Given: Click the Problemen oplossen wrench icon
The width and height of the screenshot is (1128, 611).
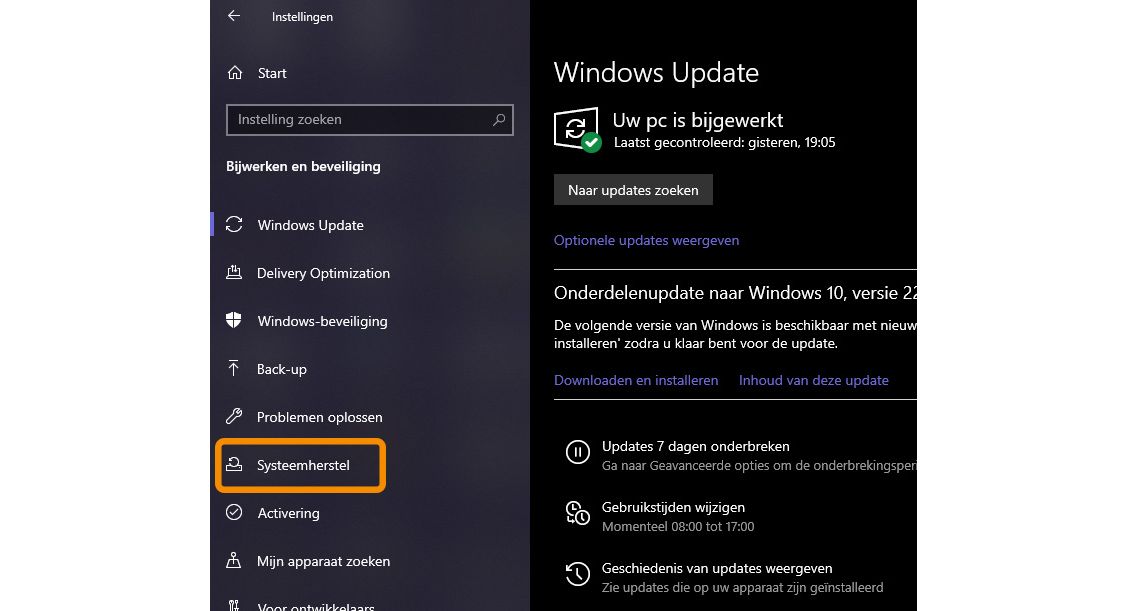Looking at the screenshot, I should 234,416.
